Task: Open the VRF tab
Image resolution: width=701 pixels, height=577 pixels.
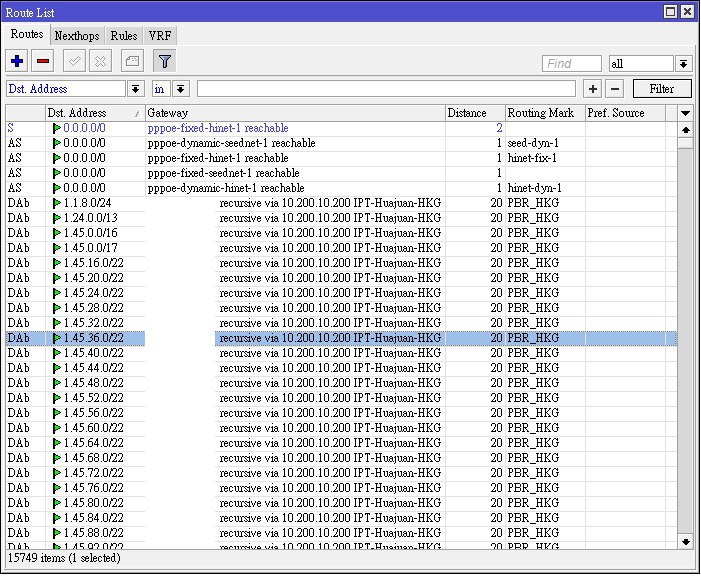Action: click(x=160, y=35)
